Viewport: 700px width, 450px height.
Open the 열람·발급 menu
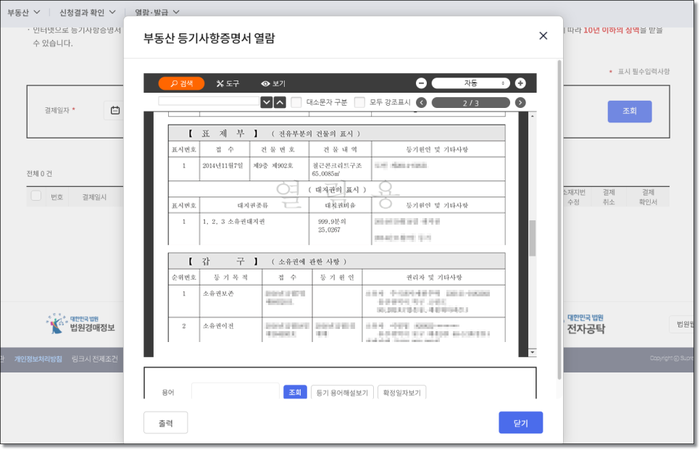point(157,12)
